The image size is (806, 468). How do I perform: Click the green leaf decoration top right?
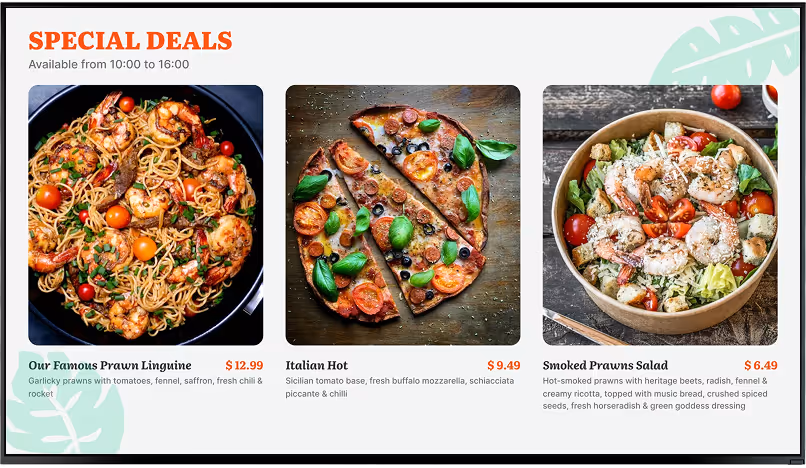727,47
